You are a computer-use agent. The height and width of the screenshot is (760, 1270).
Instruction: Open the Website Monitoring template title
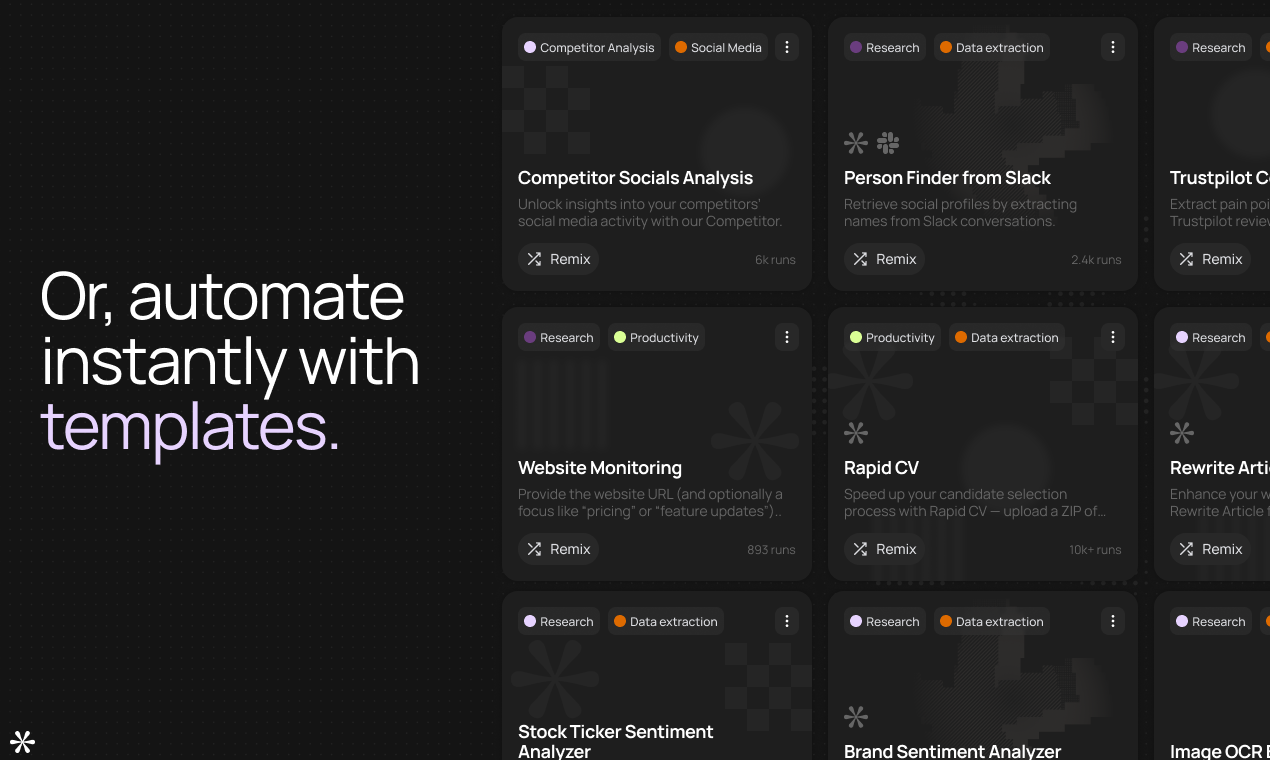600,468
